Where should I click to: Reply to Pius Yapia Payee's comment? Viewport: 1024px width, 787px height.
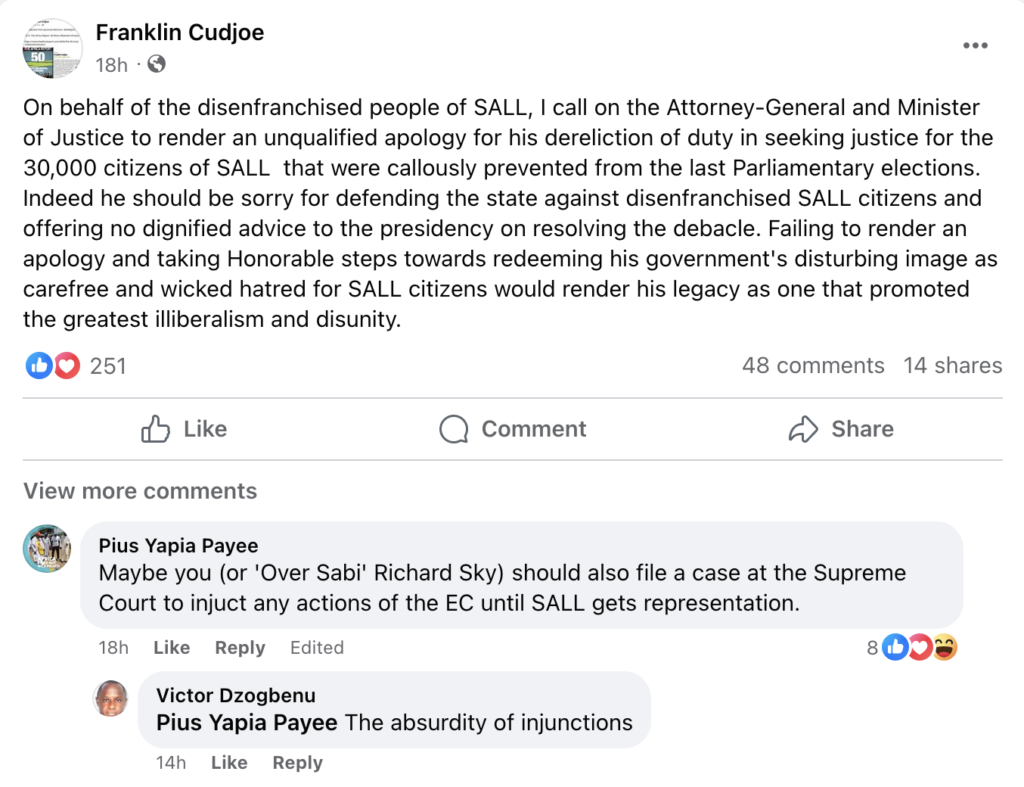[240, 647]
